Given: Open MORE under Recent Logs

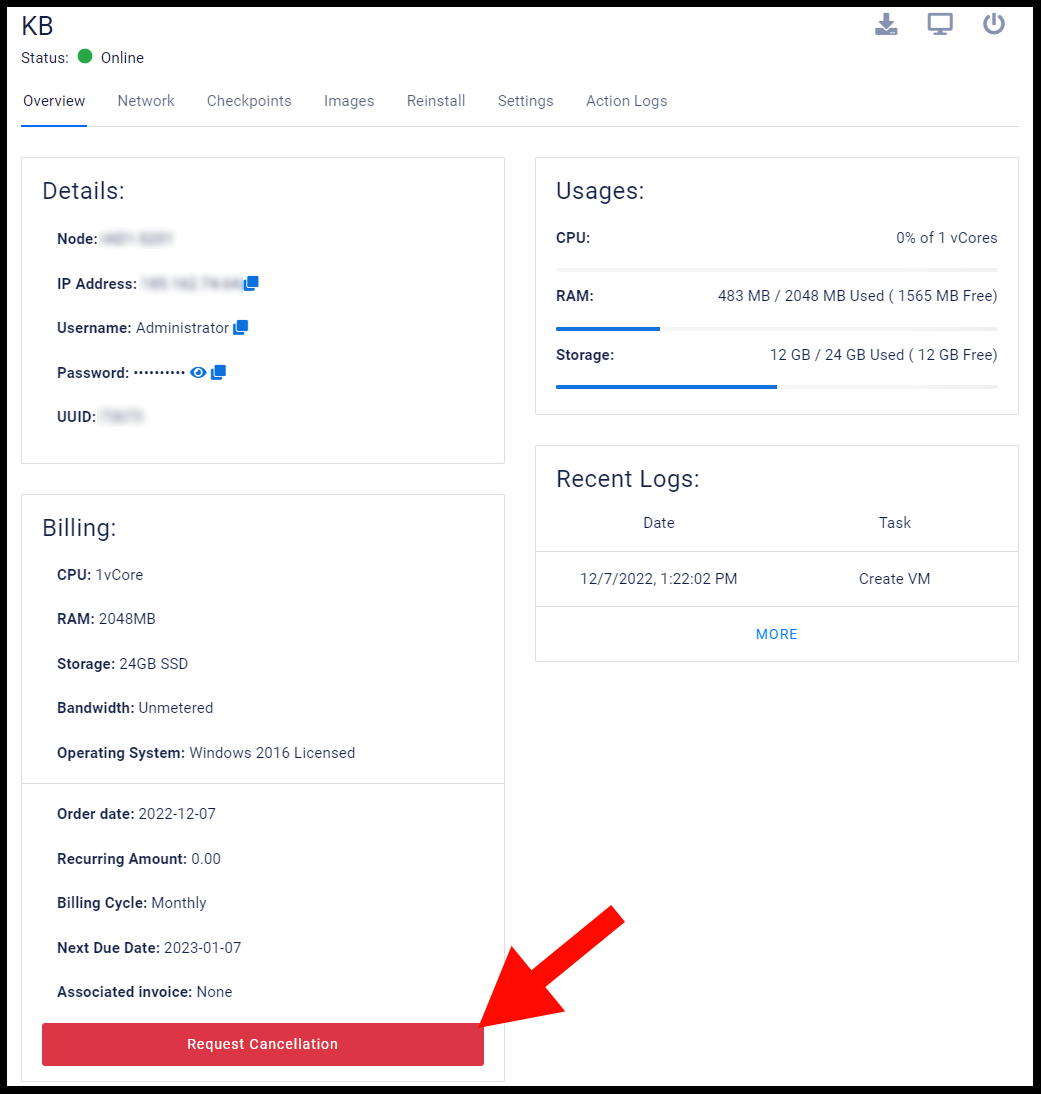Looking at the screenshot, I should coord(777,634).
